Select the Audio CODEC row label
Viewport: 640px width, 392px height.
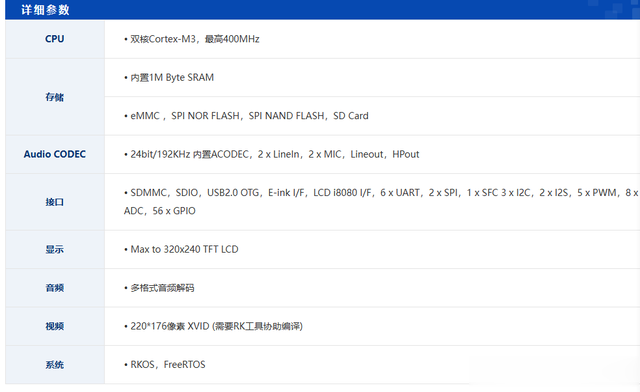click(55, 154)
